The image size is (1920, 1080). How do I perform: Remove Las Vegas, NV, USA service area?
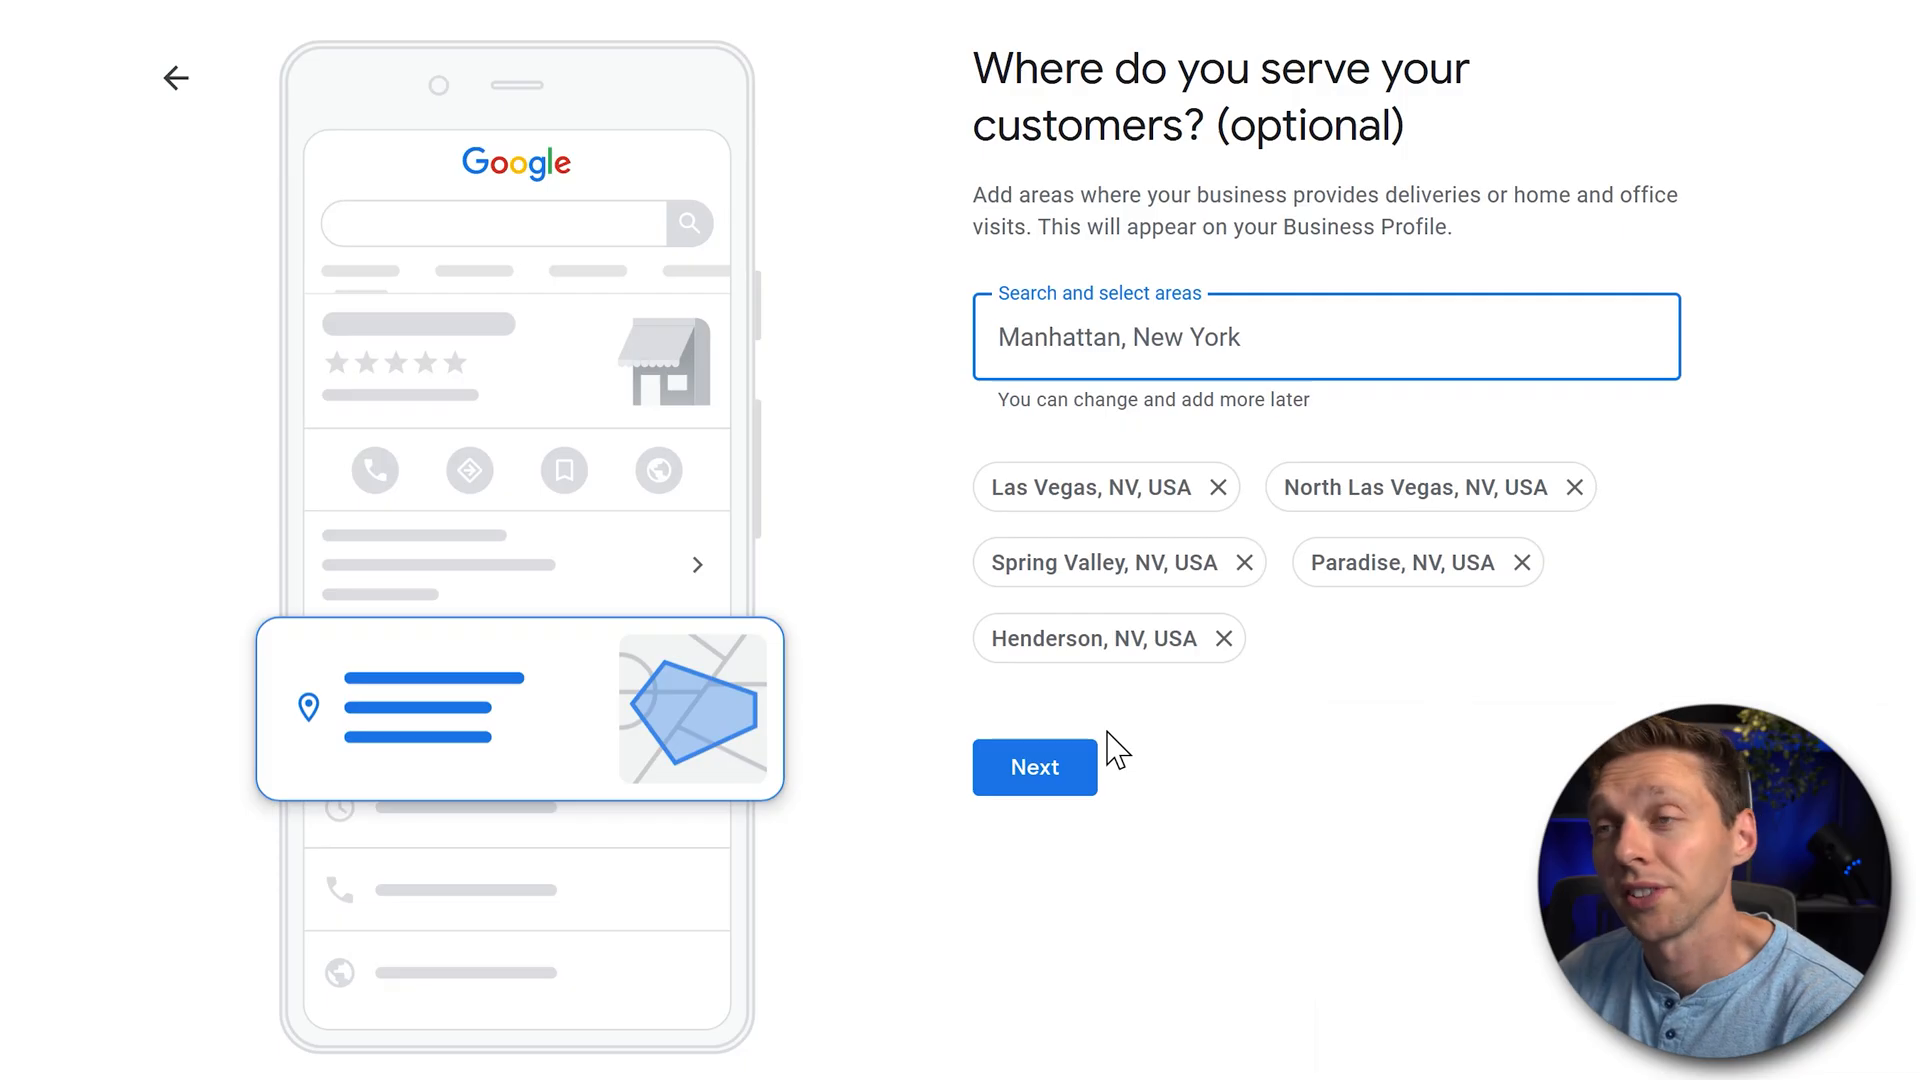click(x=1218, y=487)
